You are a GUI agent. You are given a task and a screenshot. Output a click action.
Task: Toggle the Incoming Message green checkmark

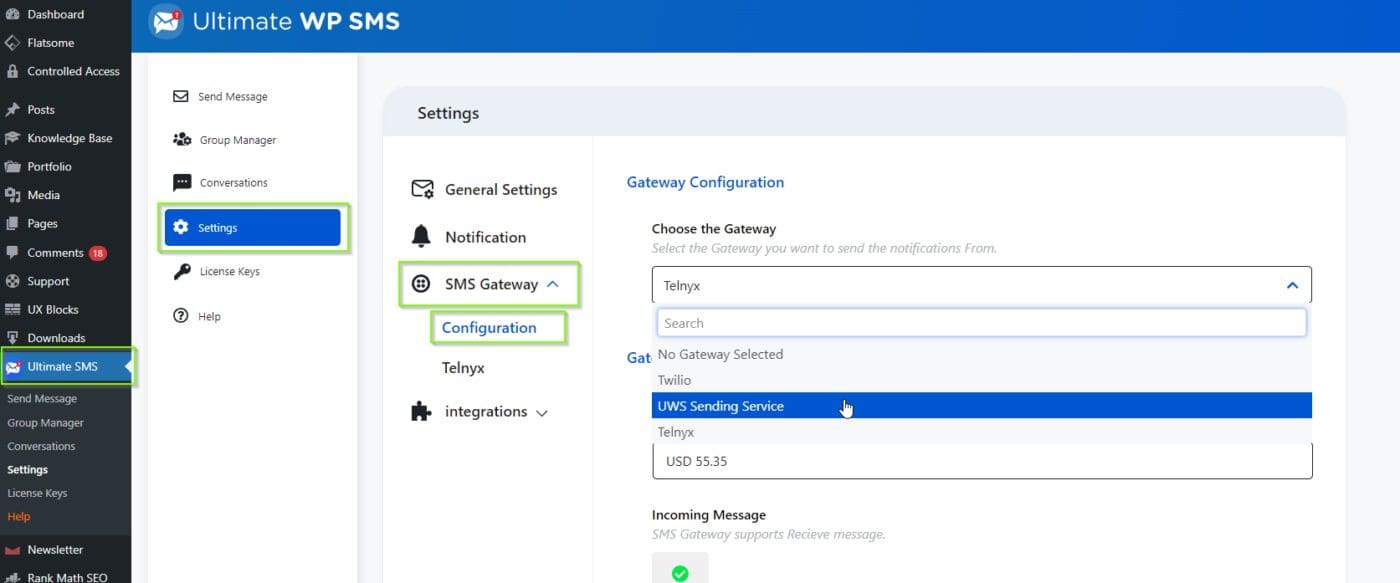(680, 573)
